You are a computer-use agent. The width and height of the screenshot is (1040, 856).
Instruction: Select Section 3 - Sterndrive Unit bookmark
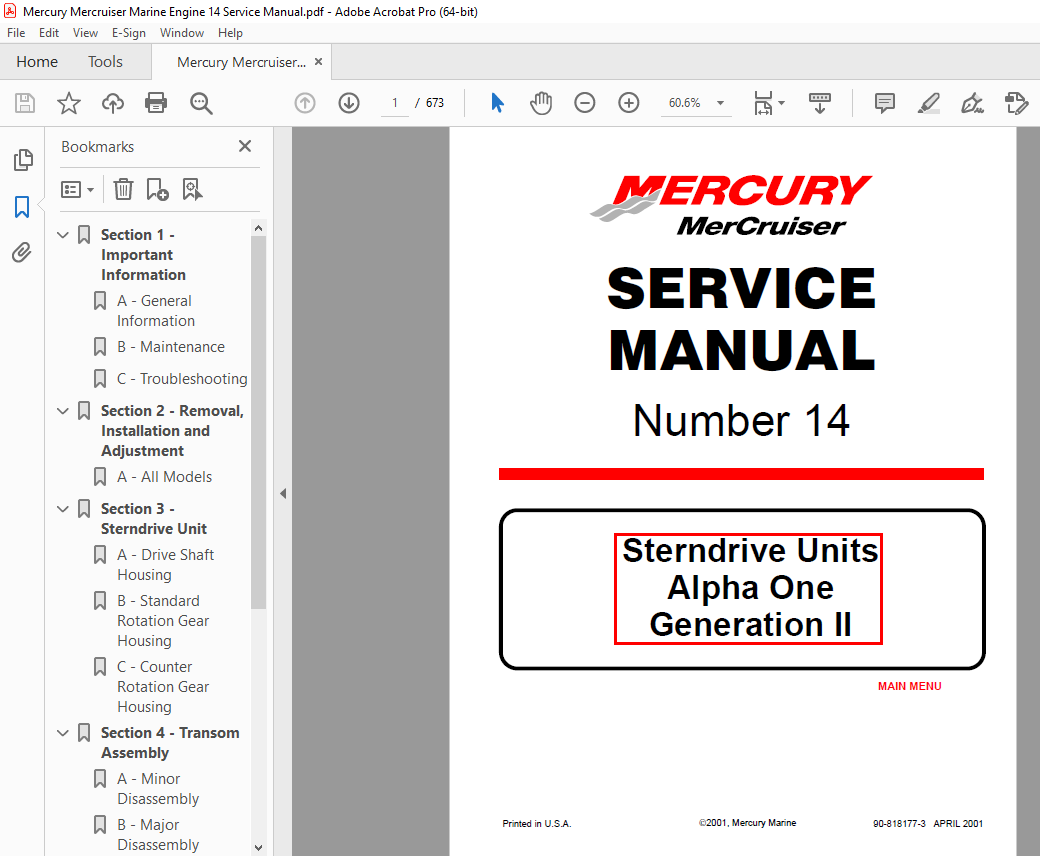click(154, 519)
